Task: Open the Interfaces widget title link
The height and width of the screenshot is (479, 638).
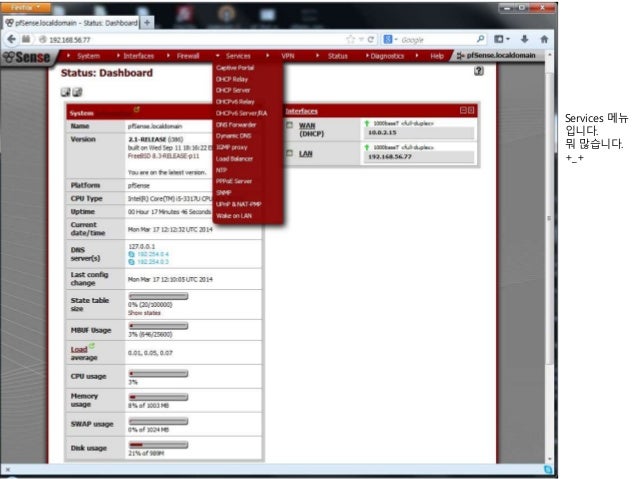Action: click(302, 111)
